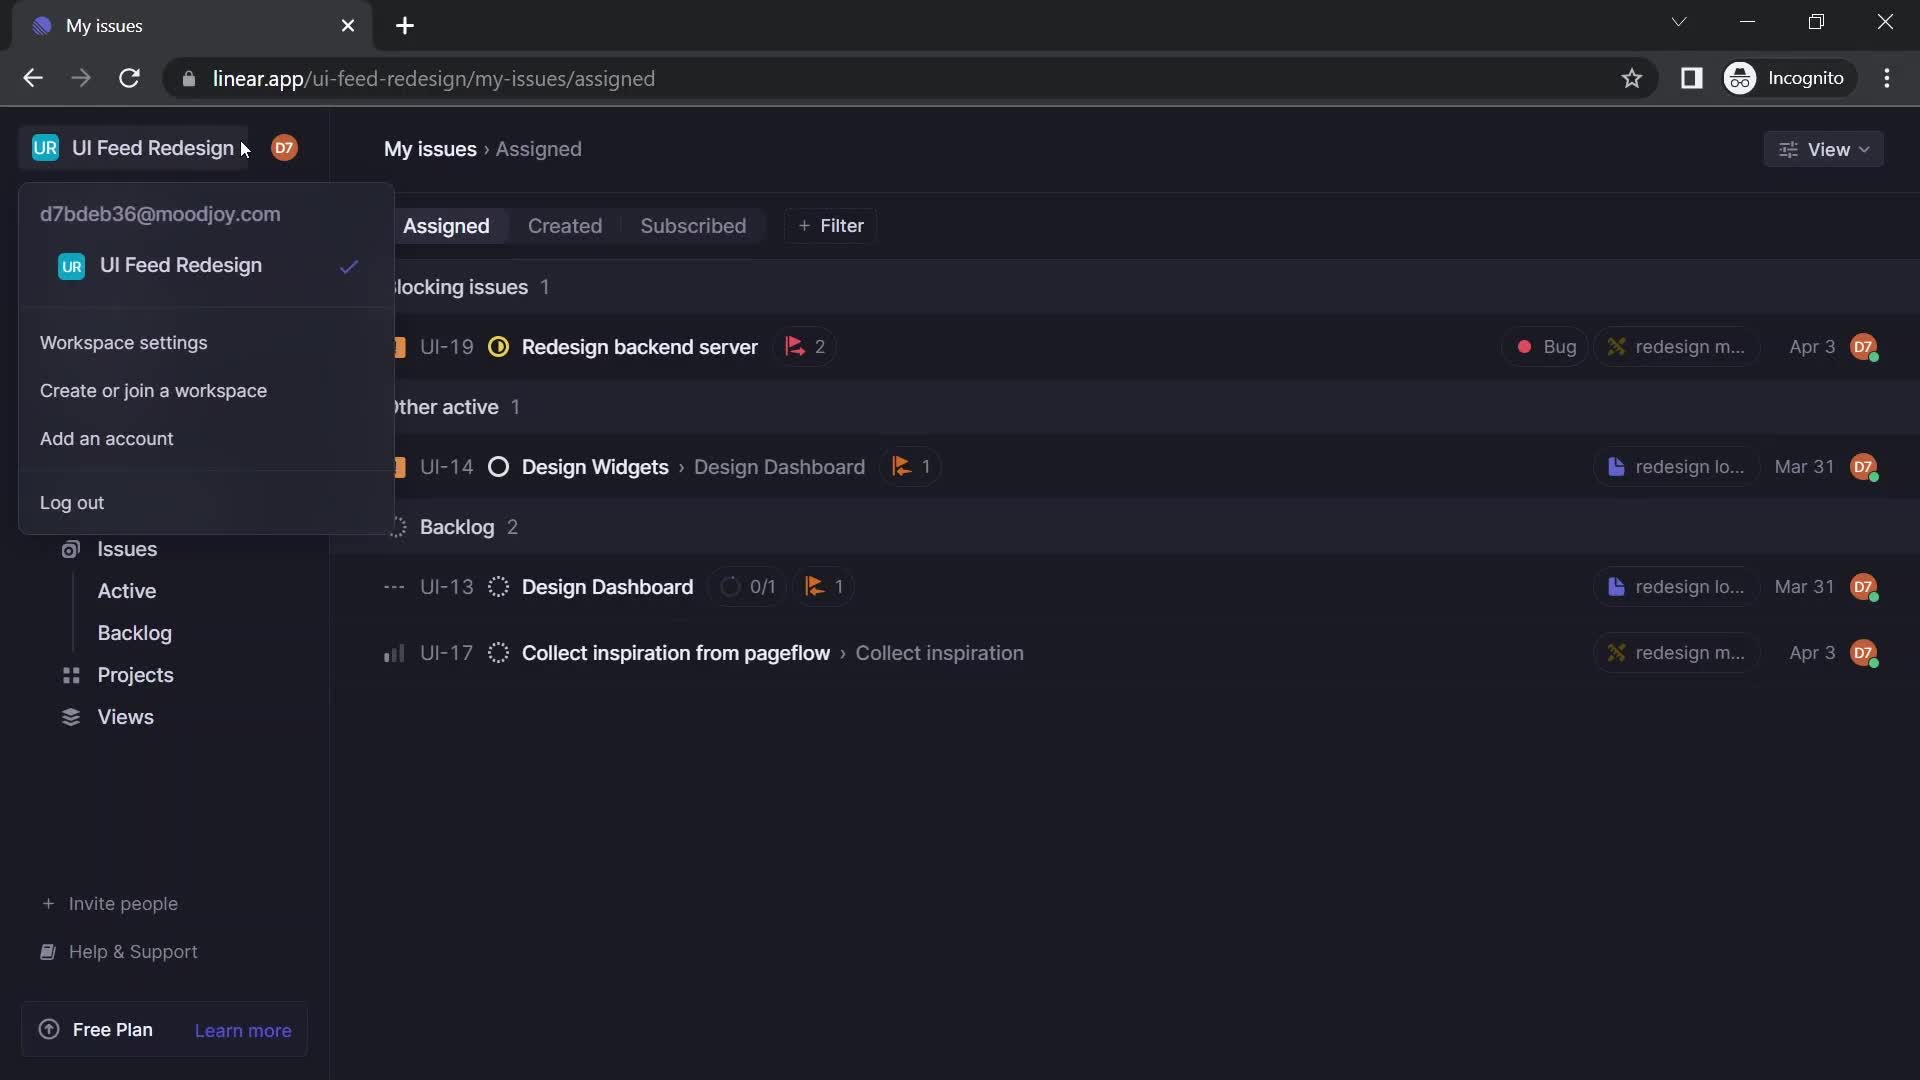Click the blocked flag badge on Design Dashboard
This screenshot has height=1080, width=1920.
[x=824, y=587]
